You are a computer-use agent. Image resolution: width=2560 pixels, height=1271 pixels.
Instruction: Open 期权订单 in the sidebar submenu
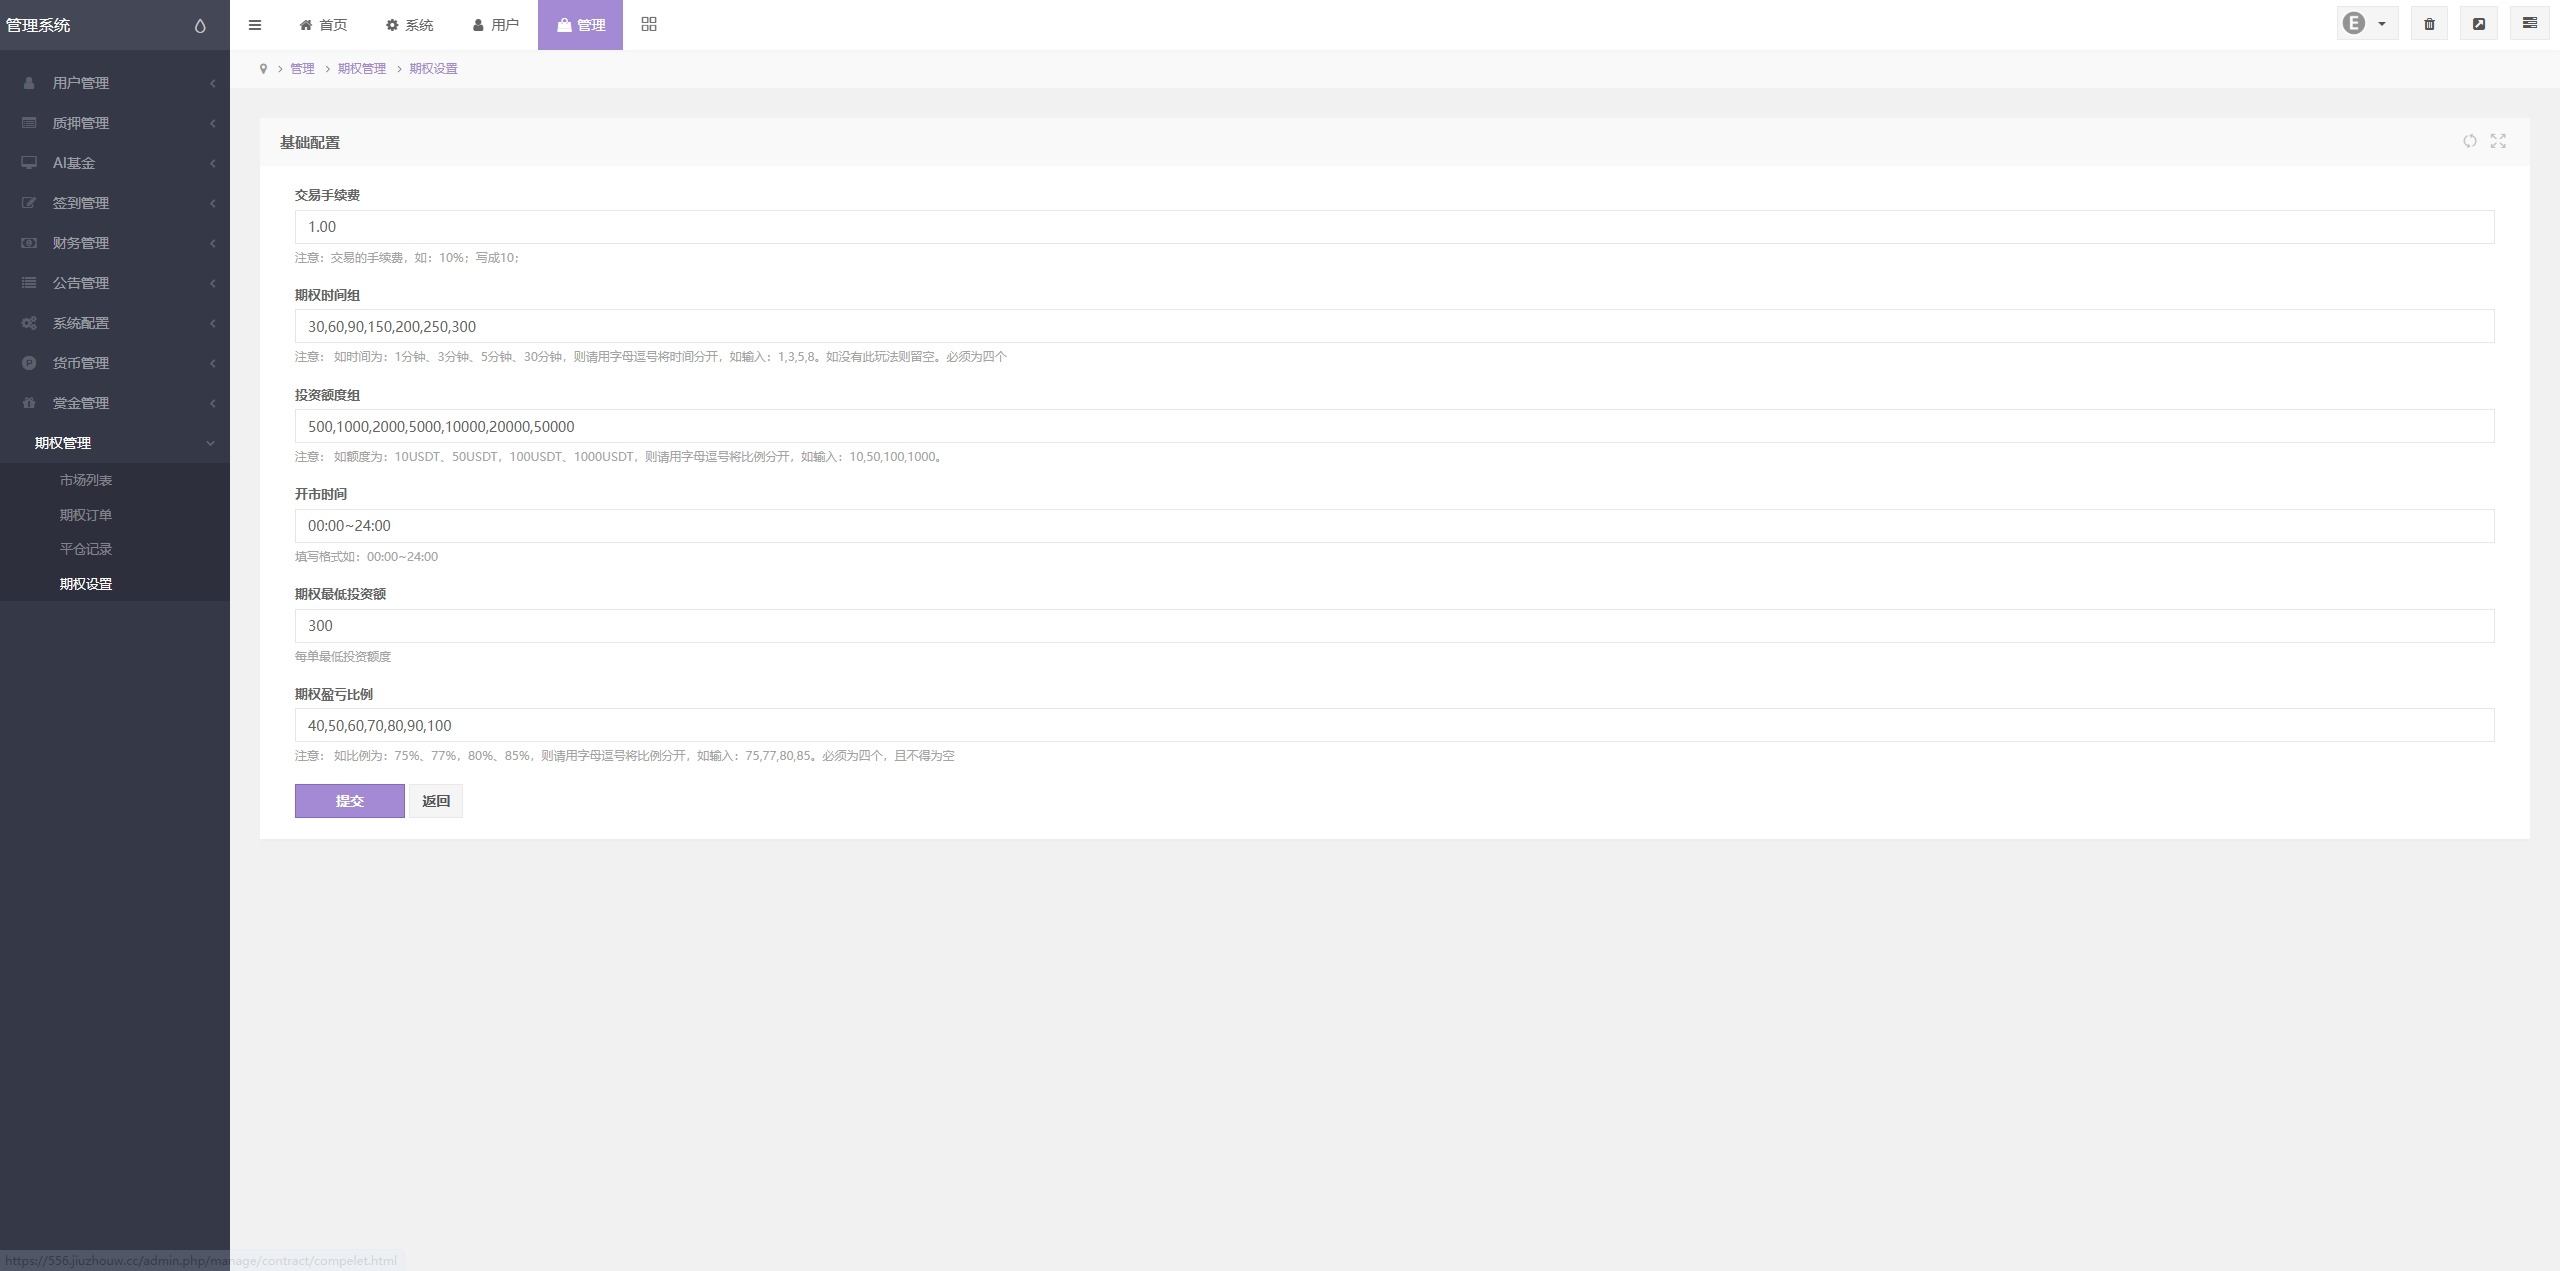86,515
